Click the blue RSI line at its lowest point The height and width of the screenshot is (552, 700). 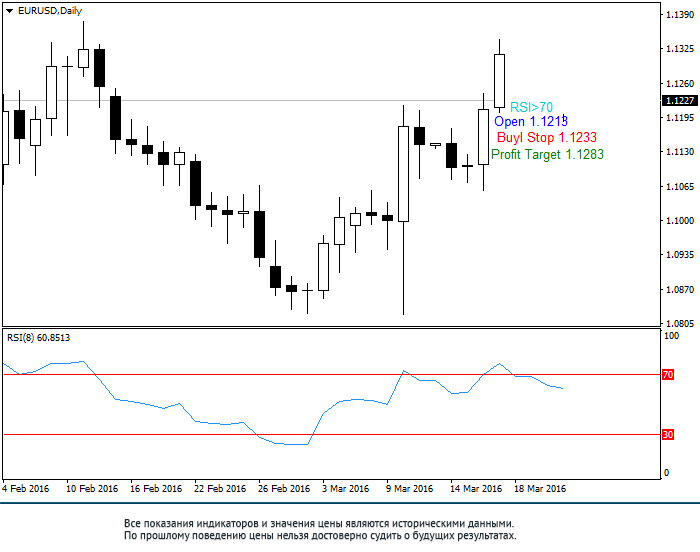point(296,444)
